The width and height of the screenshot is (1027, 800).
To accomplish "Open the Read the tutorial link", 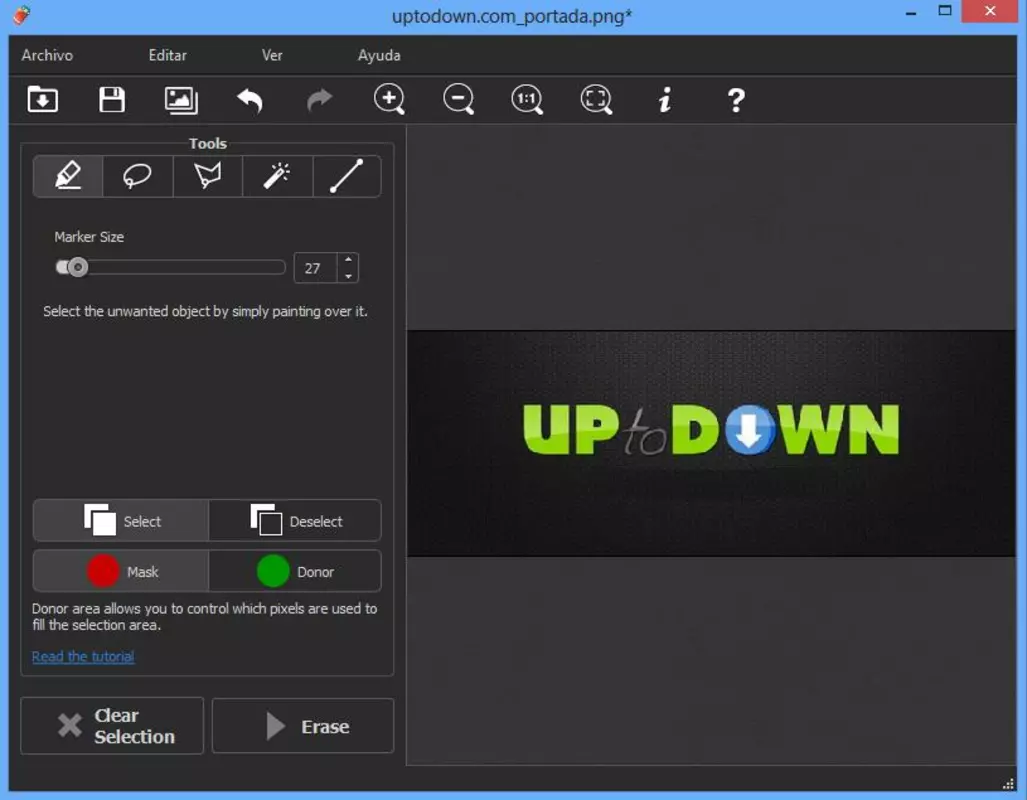I will click(83, 657).
